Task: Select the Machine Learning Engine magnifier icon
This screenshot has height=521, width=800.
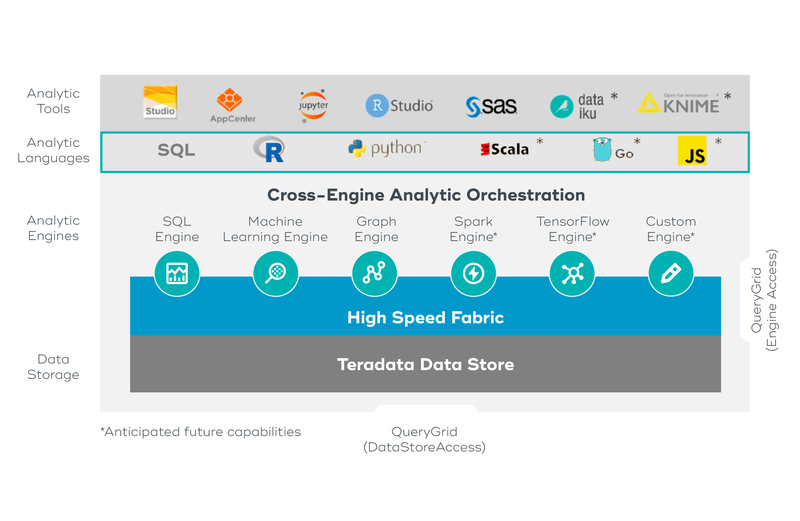Action: 275,273
